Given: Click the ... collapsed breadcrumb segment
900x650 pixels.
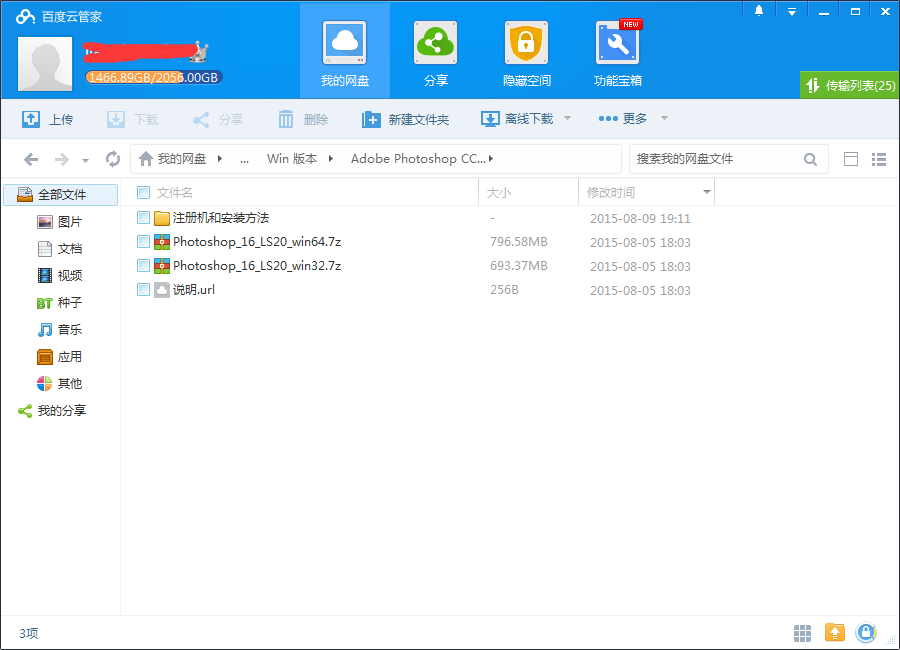Looking at the screenshot, I should pyautogui.click(x=245, y=160).
